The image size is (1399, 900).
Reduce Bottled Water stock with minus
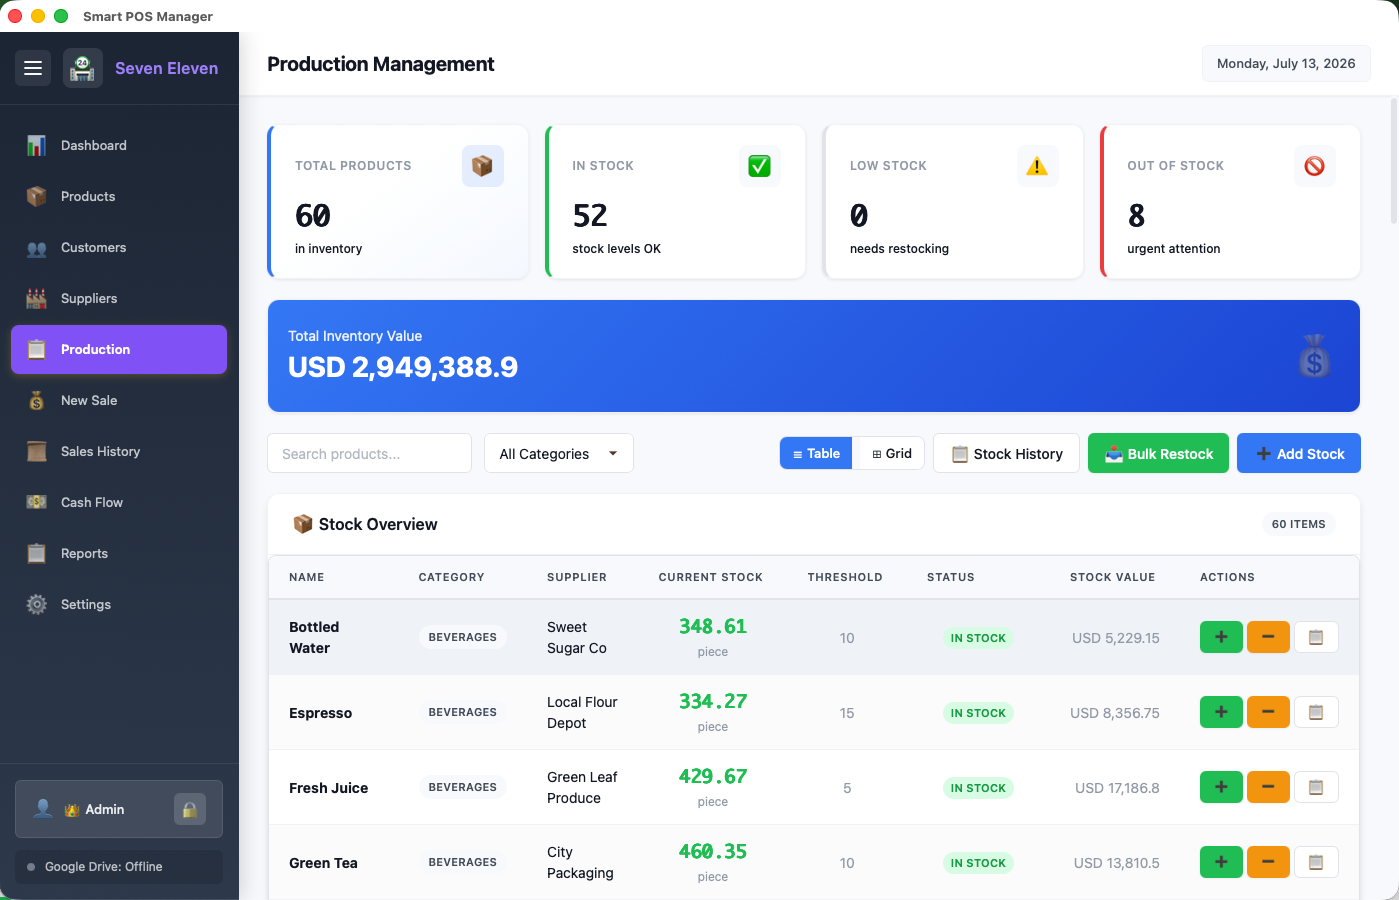pos(1268,637)
